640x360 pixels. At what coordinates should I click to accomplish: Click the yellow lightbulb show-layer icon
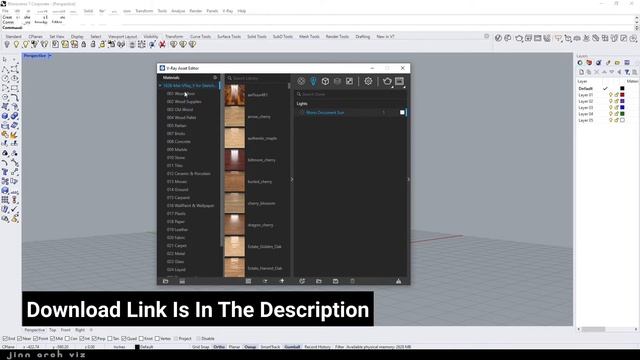(16, 44)
